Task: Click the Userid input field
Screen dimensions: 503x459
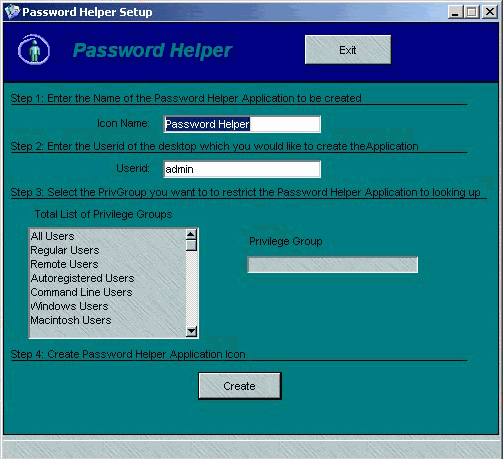Action: coord(242,169)
